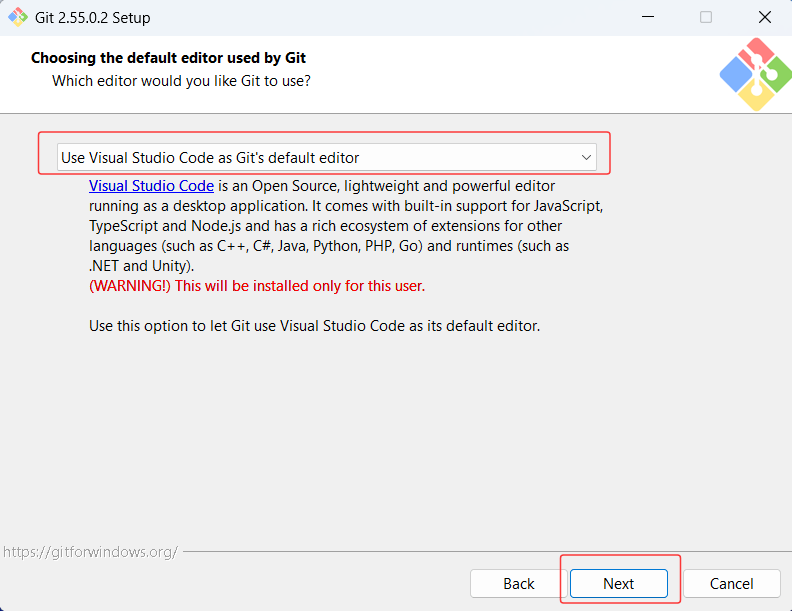This screenshot has height=611, width=792.
Task: Click the red WARNING installed only for this user text
Action: 257,286
